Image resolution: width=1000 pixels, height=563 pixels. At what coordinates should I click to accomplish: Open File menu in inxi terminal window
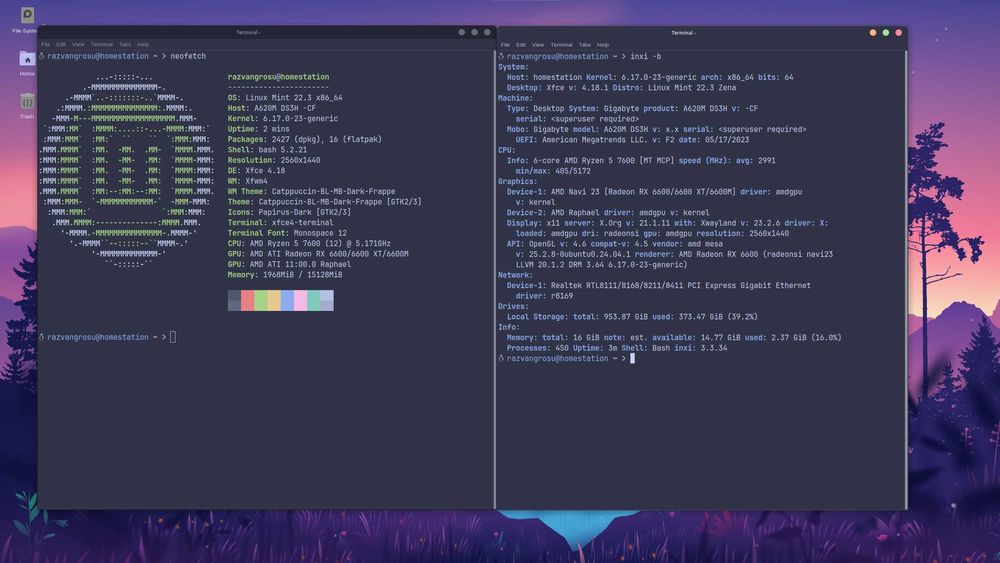(x=505, y=45)
